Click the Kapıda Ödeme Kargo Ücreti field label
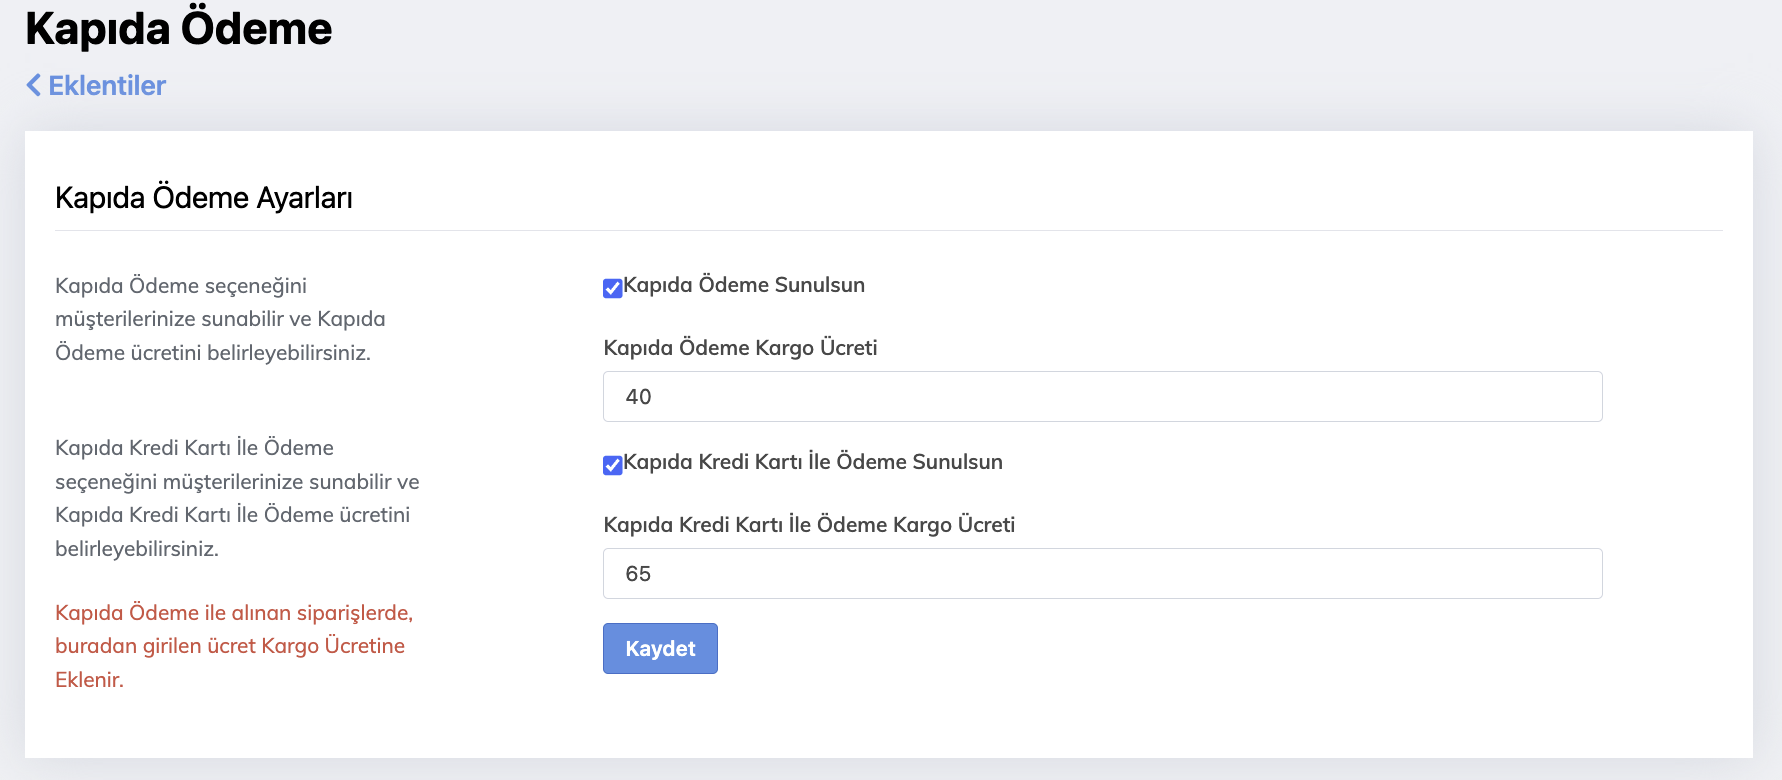The height and width of the screenshot is (780, 1782). click(740, 348)
